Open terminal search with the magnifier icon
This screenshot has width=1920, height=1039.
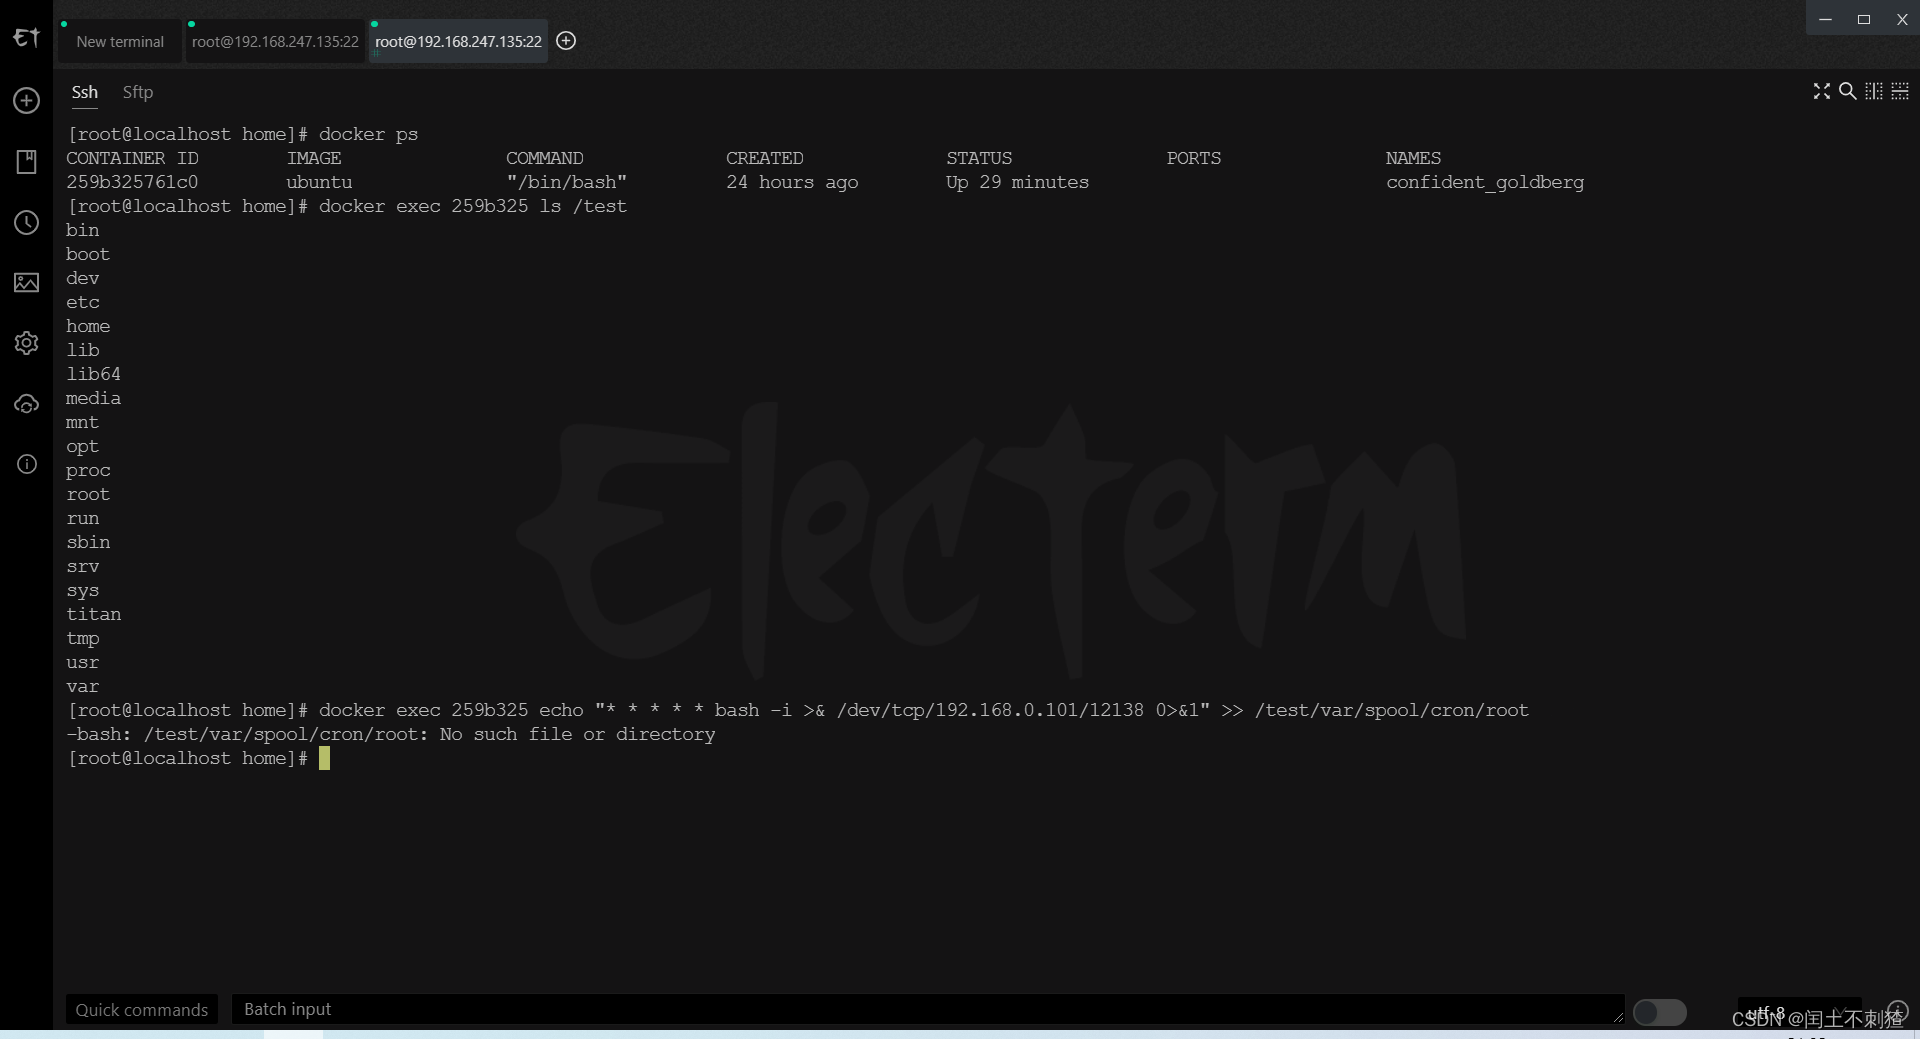(x=1848, y=91)
